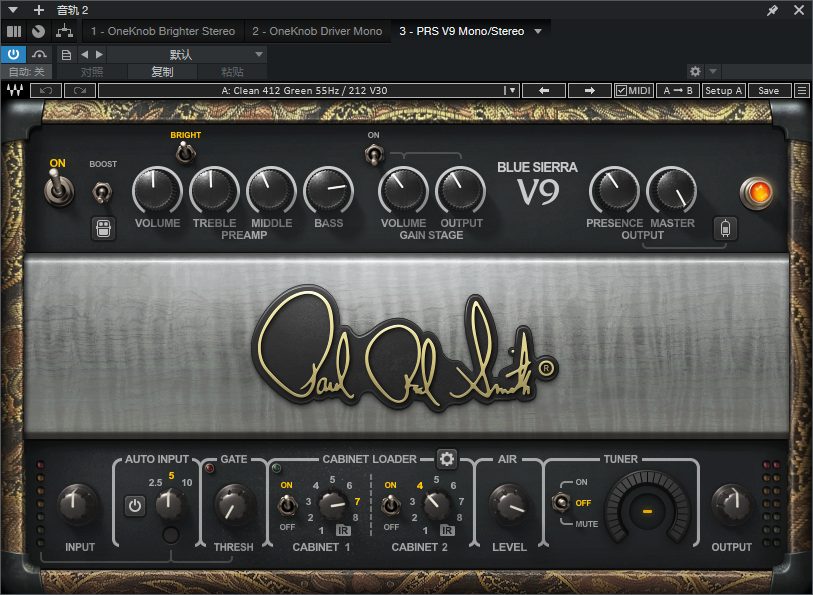Image resolution: width=813 pixels, height=595 pixels.
Task: Click the bottom-right OUTPUT knob
Action: [x=731, y=505]
